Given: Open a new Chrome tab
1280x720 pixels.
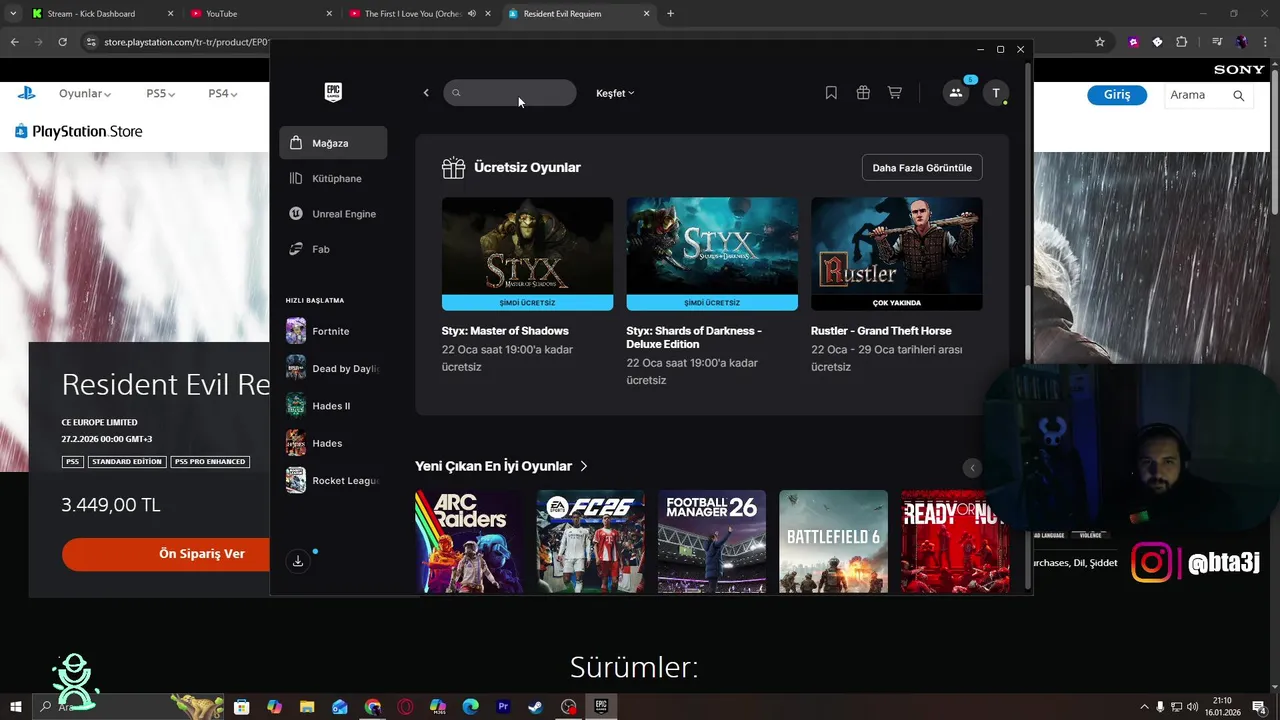Looking at the screenshot, I should pos(670,14).
